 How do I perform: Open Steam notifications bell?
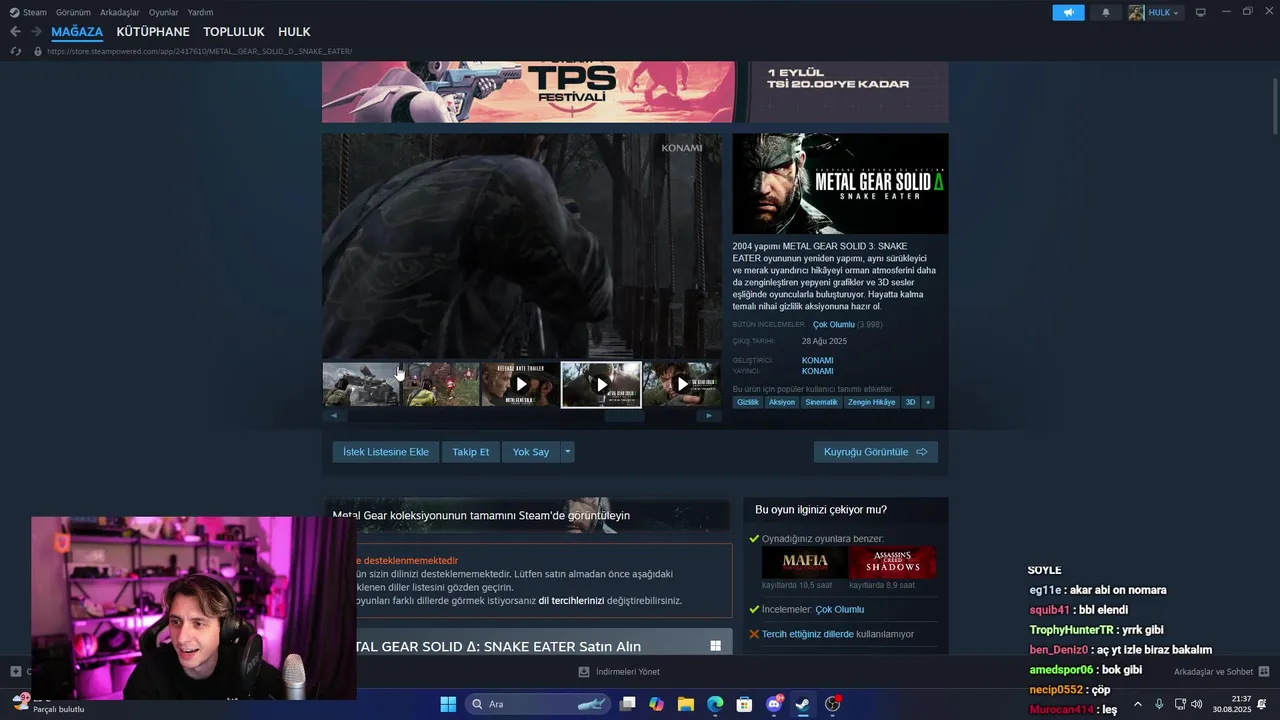pos(1105,12)
